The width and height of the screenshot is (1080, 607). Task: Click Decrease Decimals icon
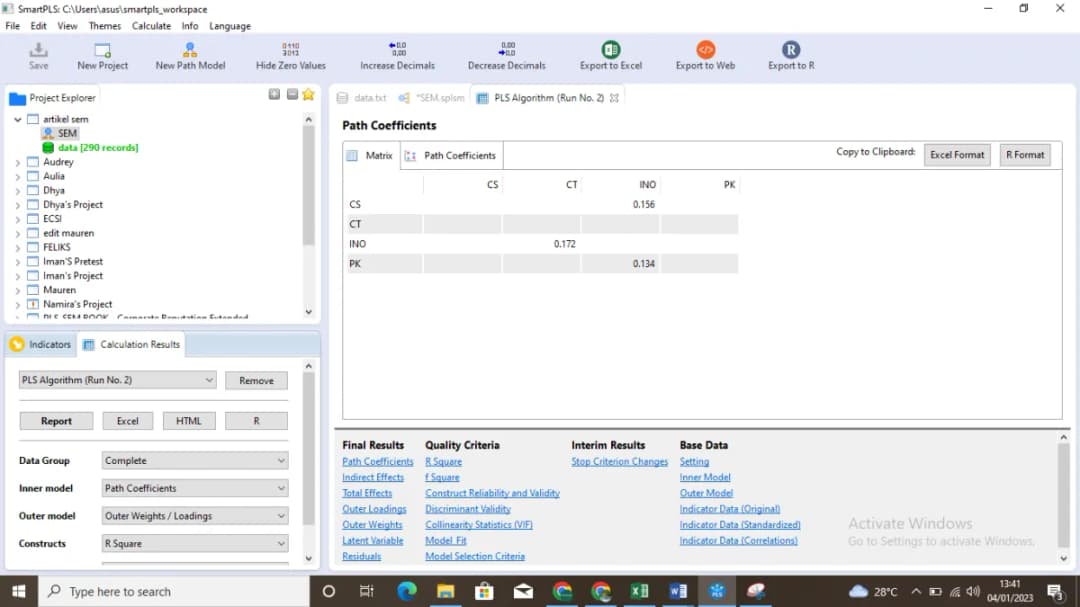coord(506,56)
